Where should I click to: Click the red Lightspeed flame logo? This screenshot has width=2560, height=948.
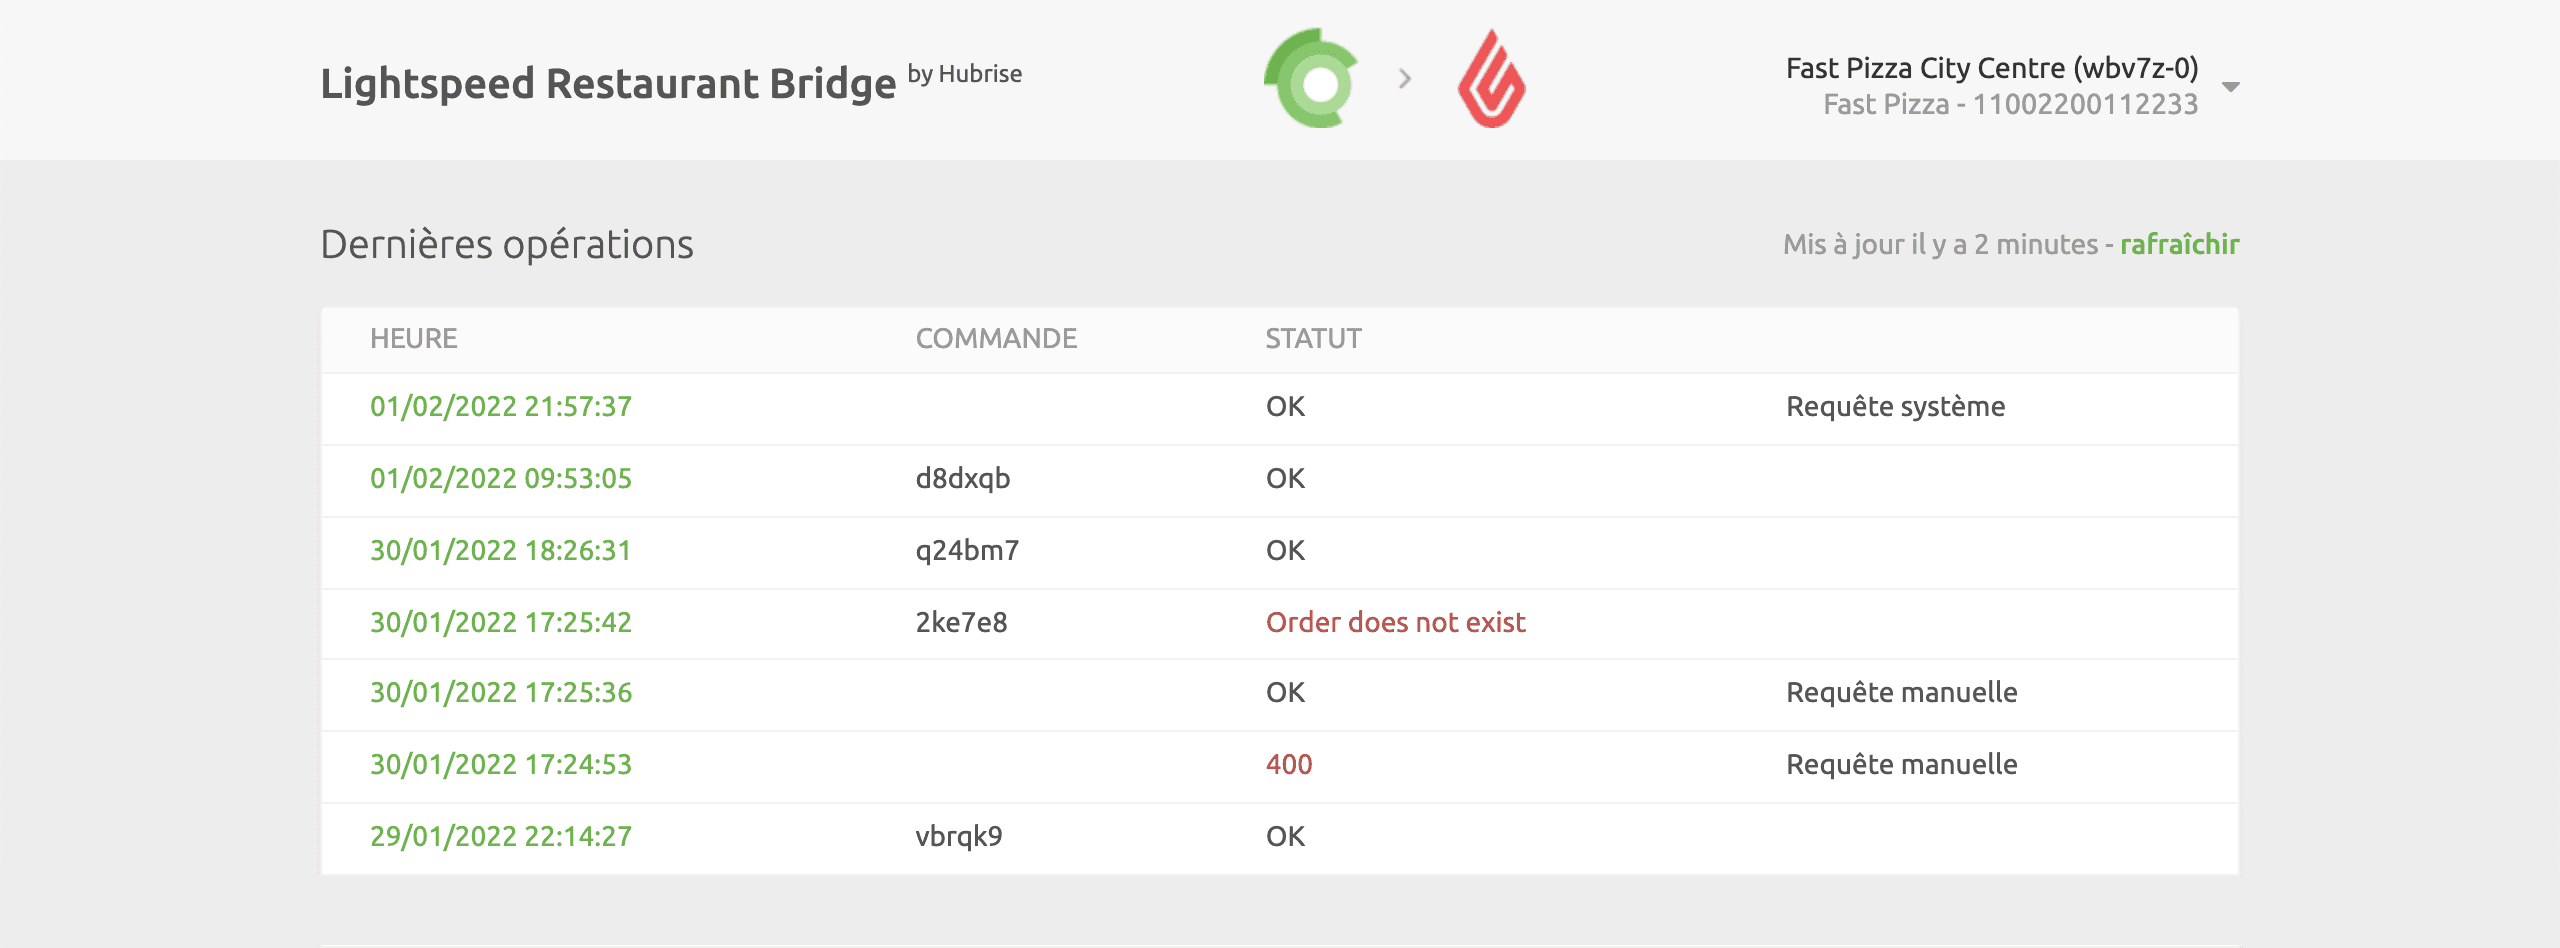pyautogui.click(x=1491, y=79)
